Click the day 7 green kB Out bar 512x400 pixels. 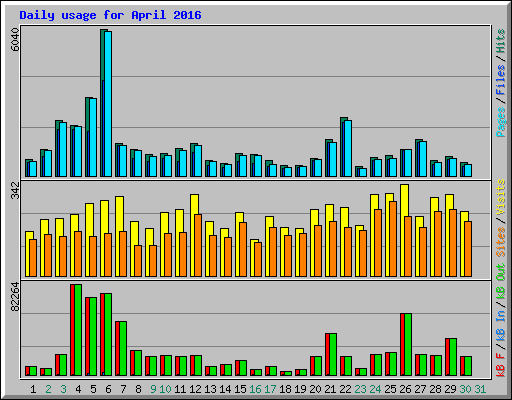[123, 348]
